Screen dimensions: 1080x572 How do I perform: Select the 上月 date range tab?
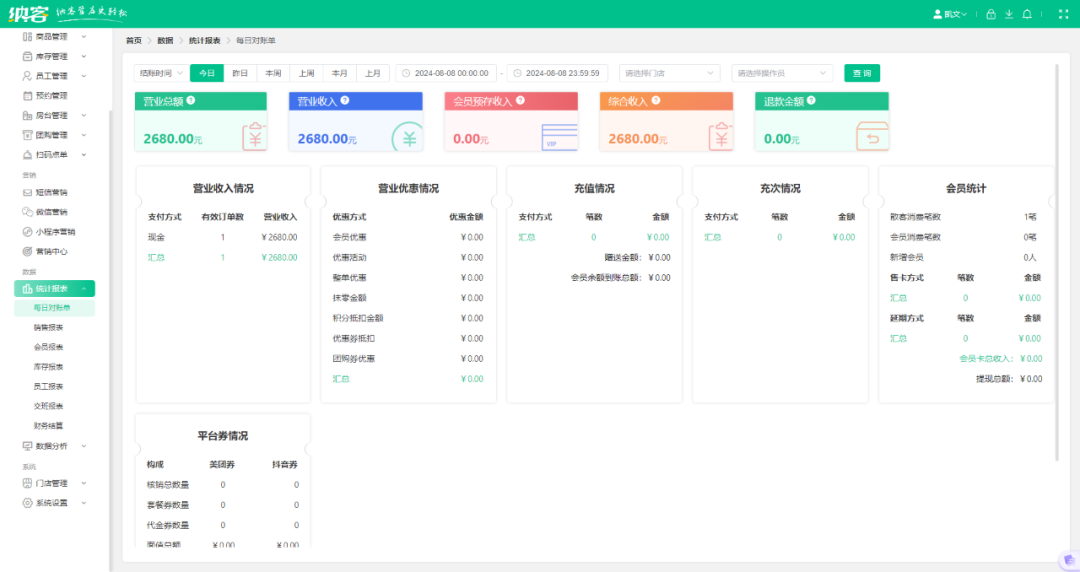373,73
